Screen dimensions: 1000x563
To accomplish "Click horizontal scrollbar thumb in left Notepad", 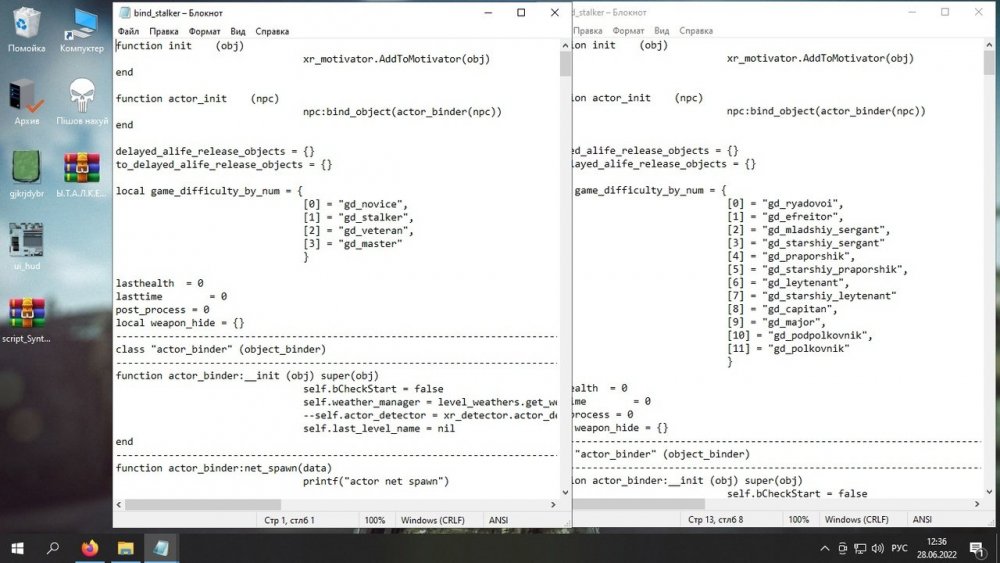I will point(203,504).
